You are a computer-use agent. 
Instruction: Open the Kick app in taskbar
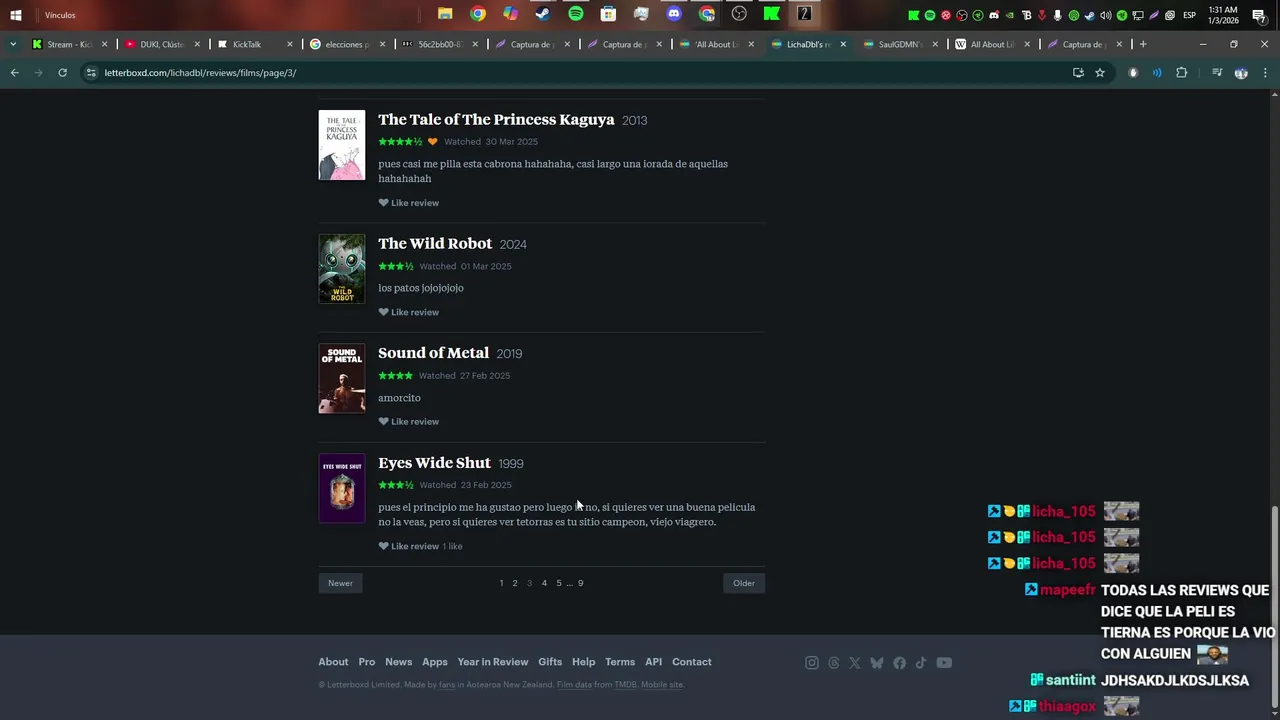point(772,14)
